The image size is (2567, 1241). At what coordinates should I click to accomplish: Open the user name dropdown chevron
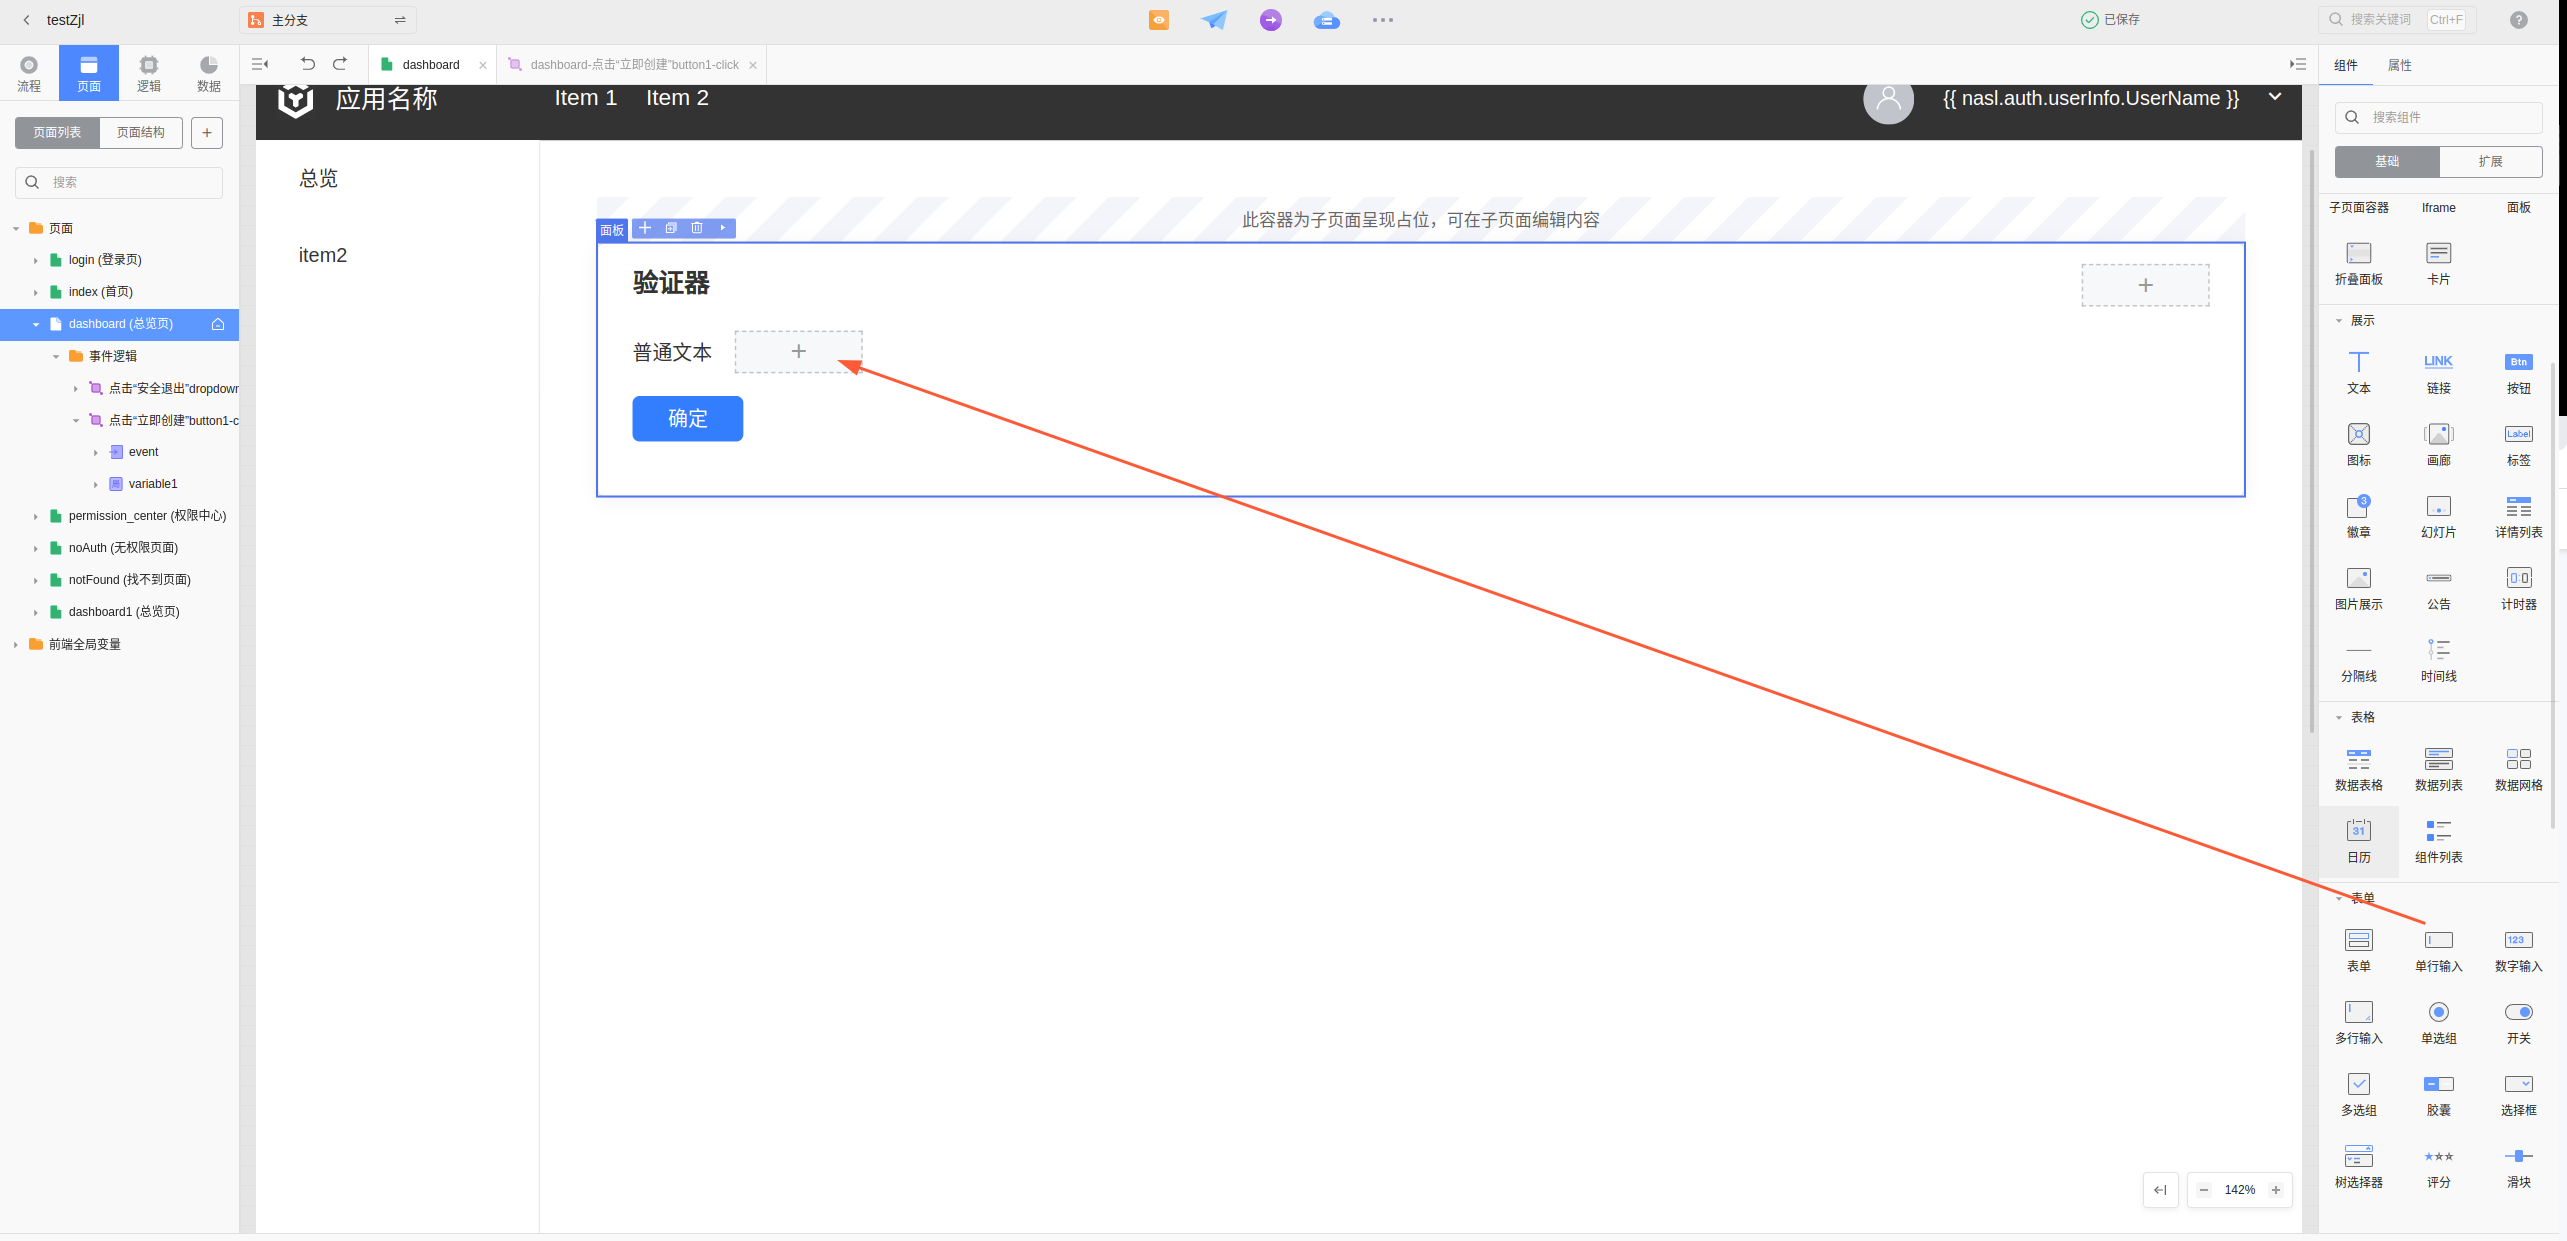tap(2275, 97)
